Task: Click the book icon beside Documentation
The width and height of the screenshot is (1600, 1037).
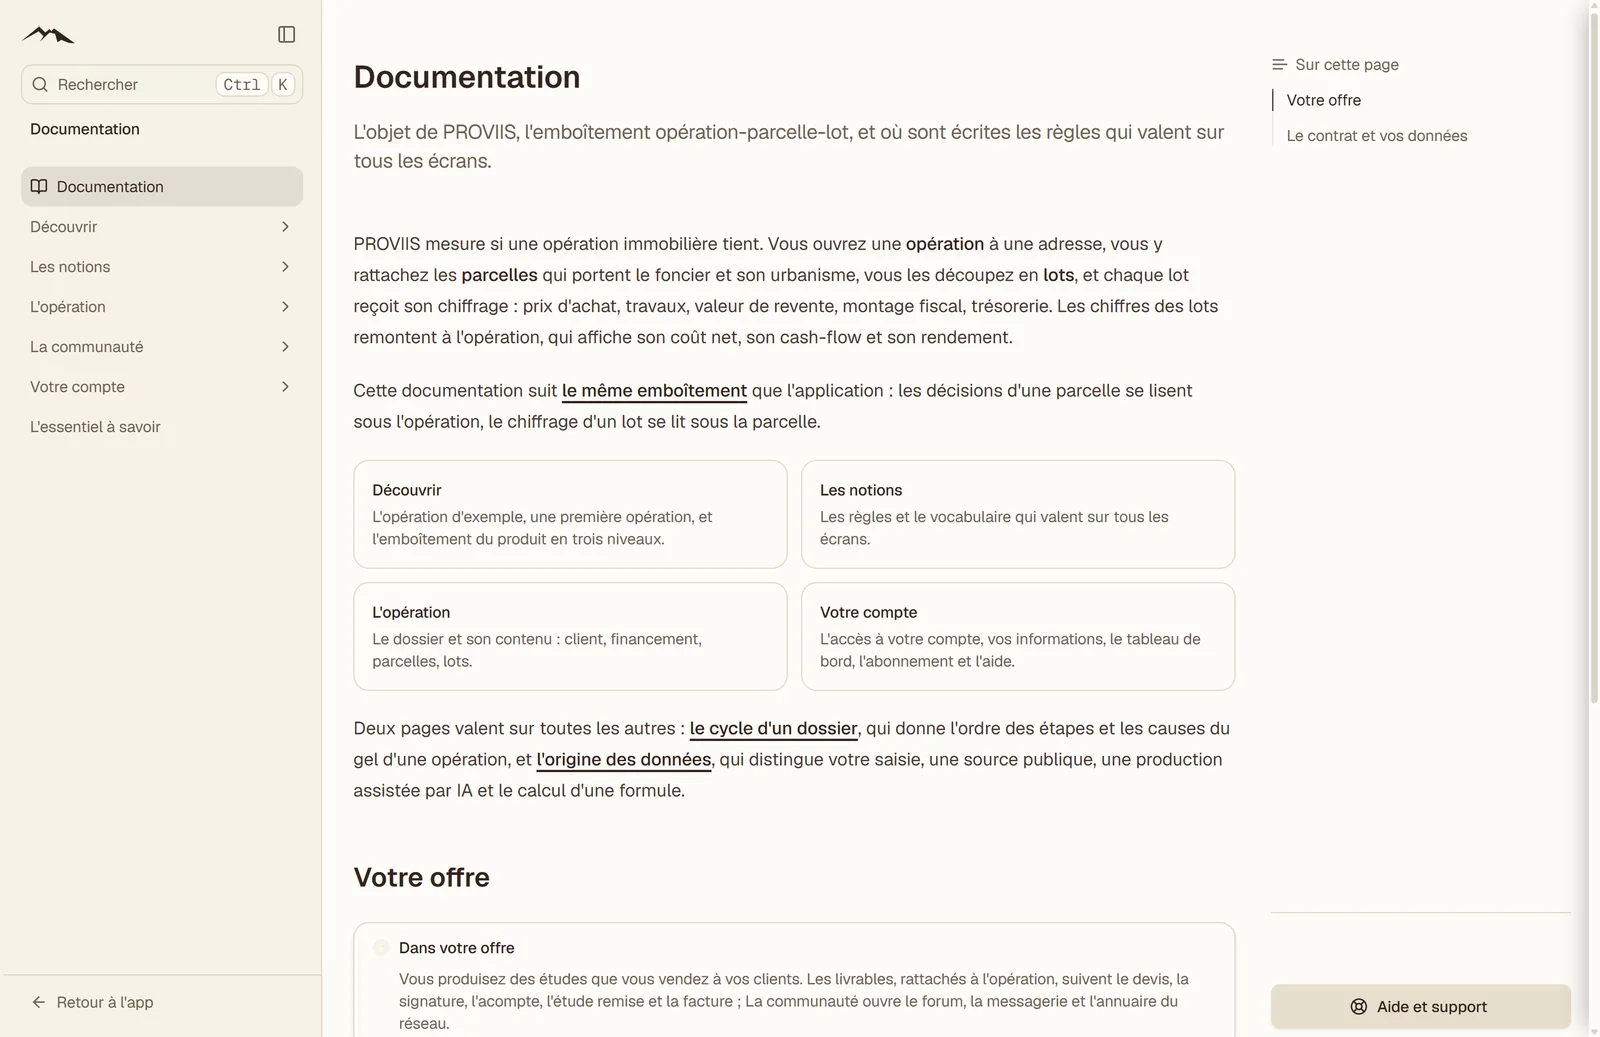Action: 39,186
